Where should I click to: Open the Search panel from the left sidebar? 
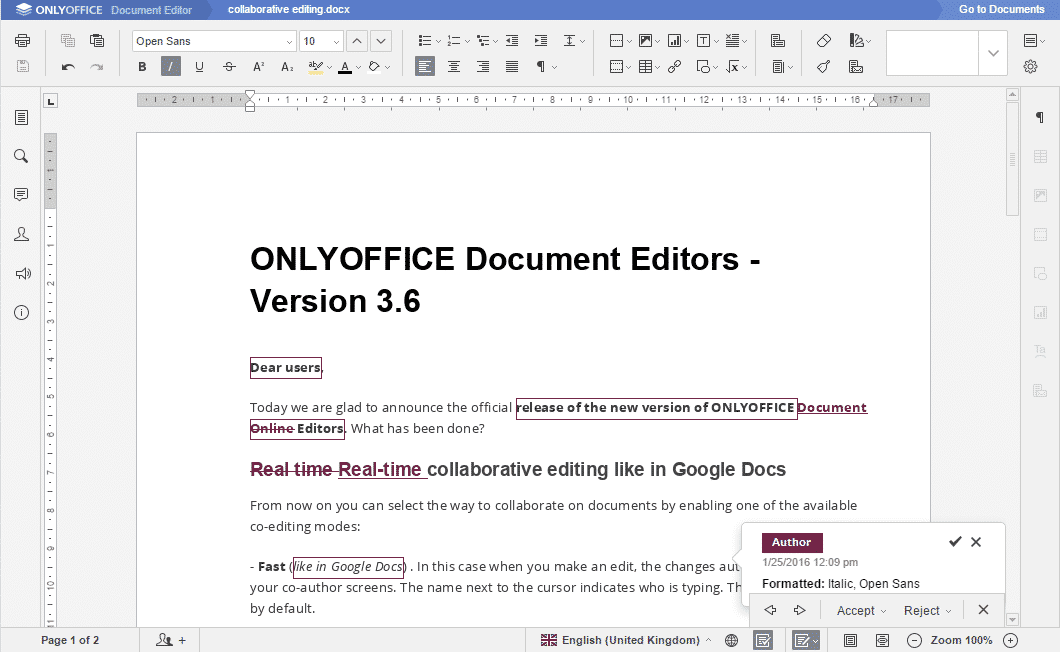[20, 156]
